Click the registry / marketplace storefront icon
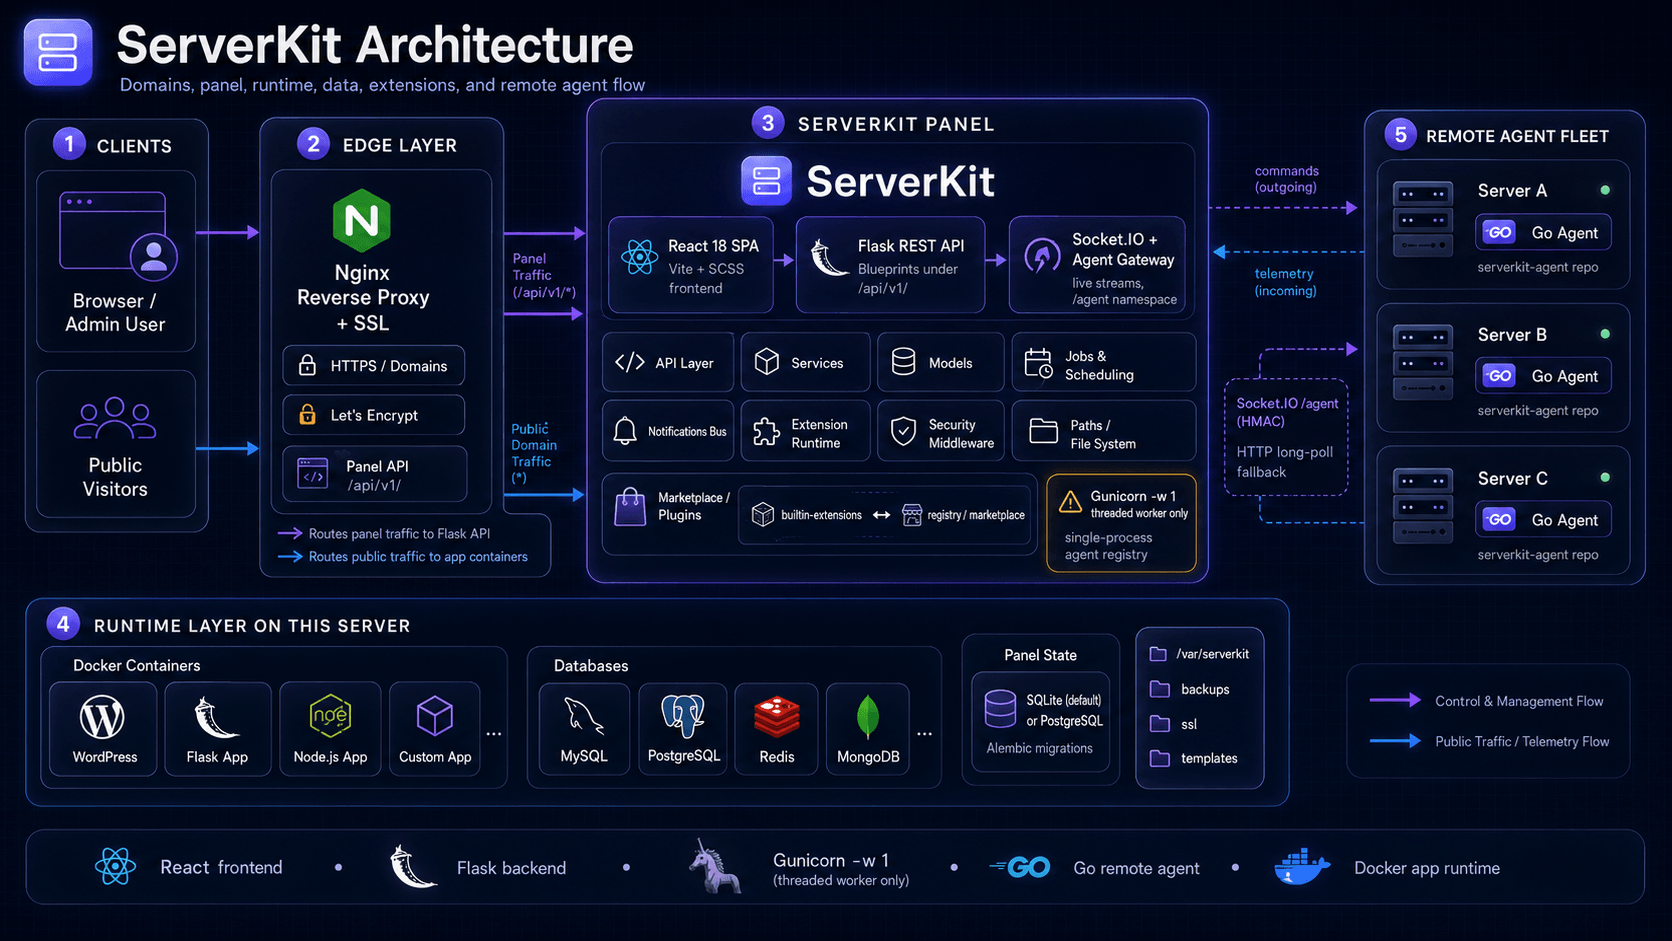 (x=912, y=515)
